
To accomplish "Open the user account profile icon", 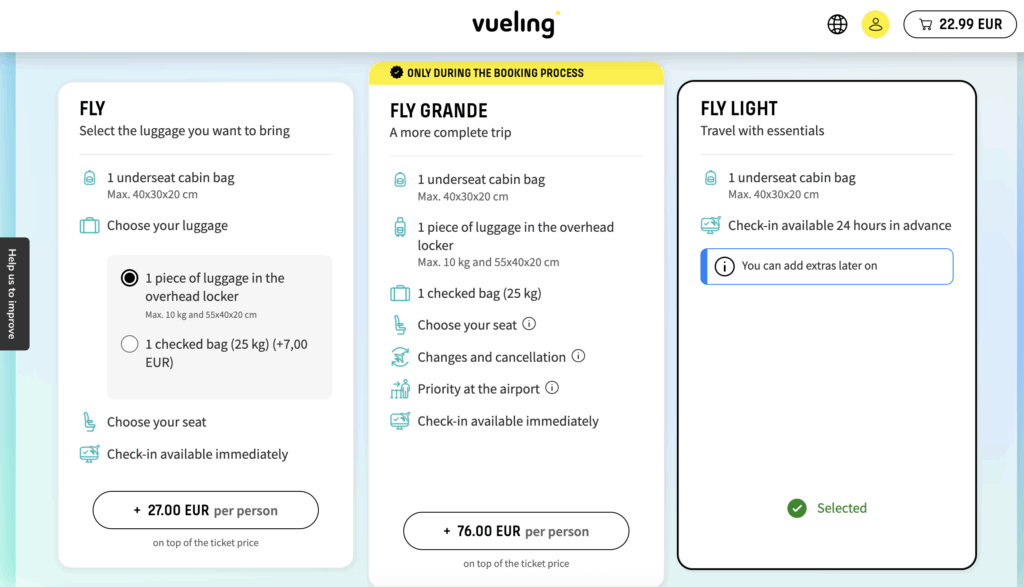I will click(x=875, y=25).
